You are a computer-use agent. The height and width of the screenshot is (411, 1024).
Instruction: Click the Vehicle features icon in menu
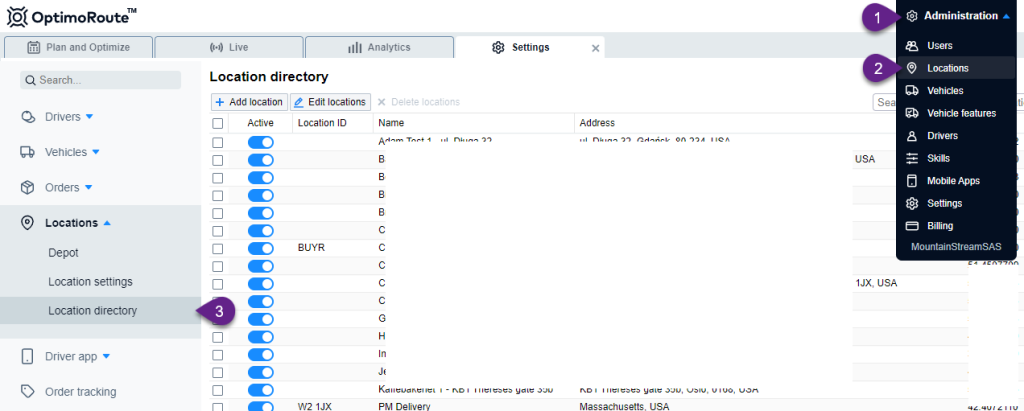pyautogui.click(x=912, y=113)
